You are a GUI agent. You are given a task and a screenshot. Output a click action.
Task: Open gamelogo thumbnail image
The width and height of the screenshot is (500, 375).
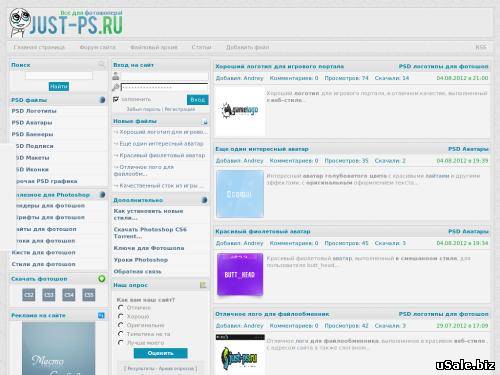pos(240,111)
